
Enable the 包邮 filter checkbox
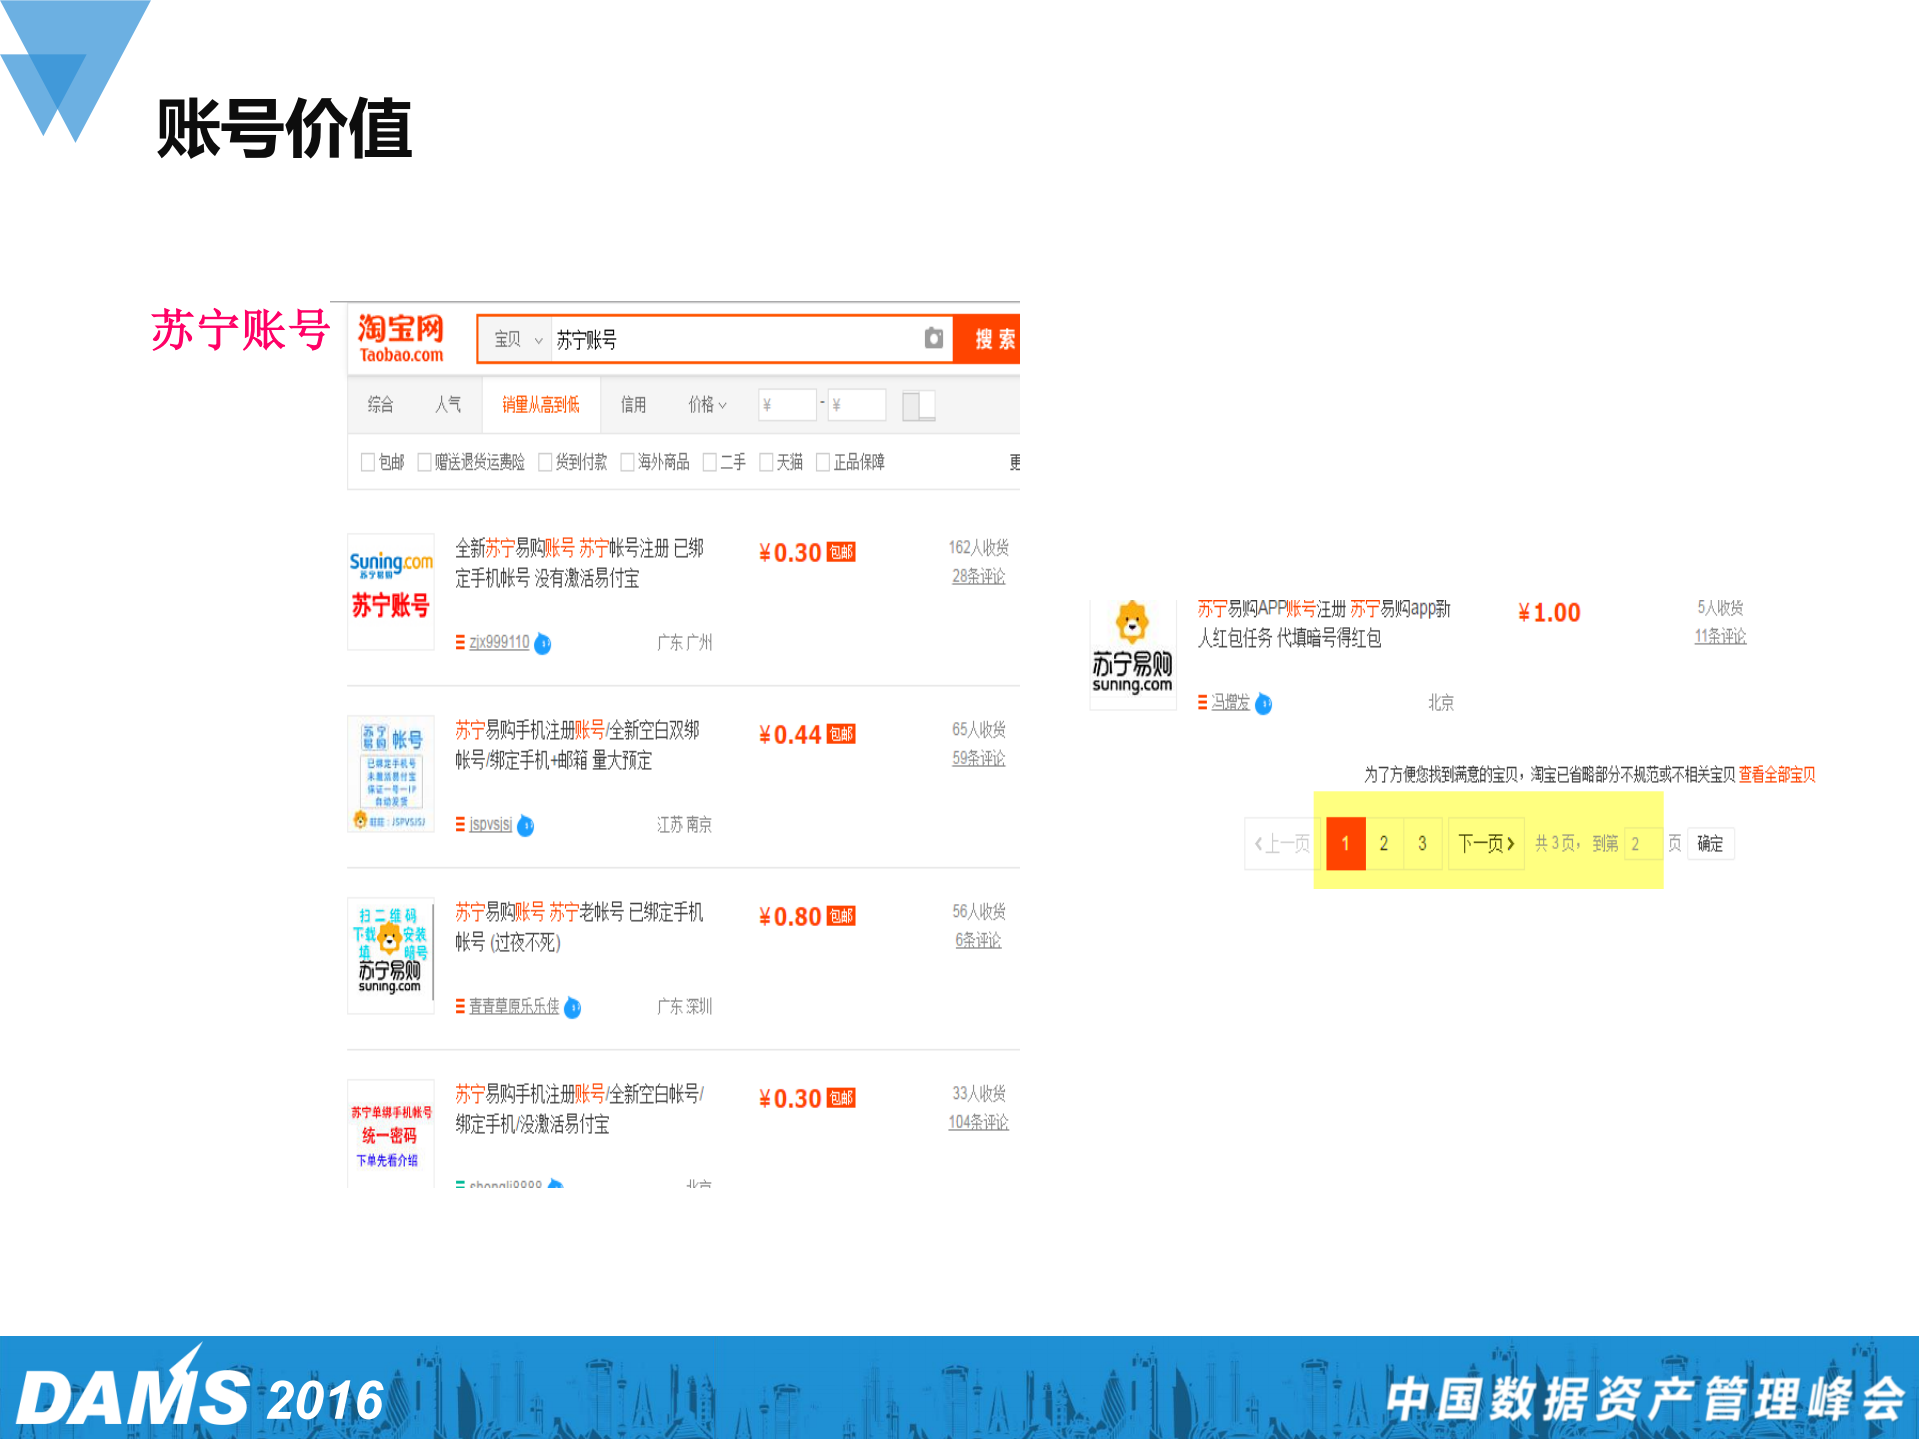coord(368,462)
